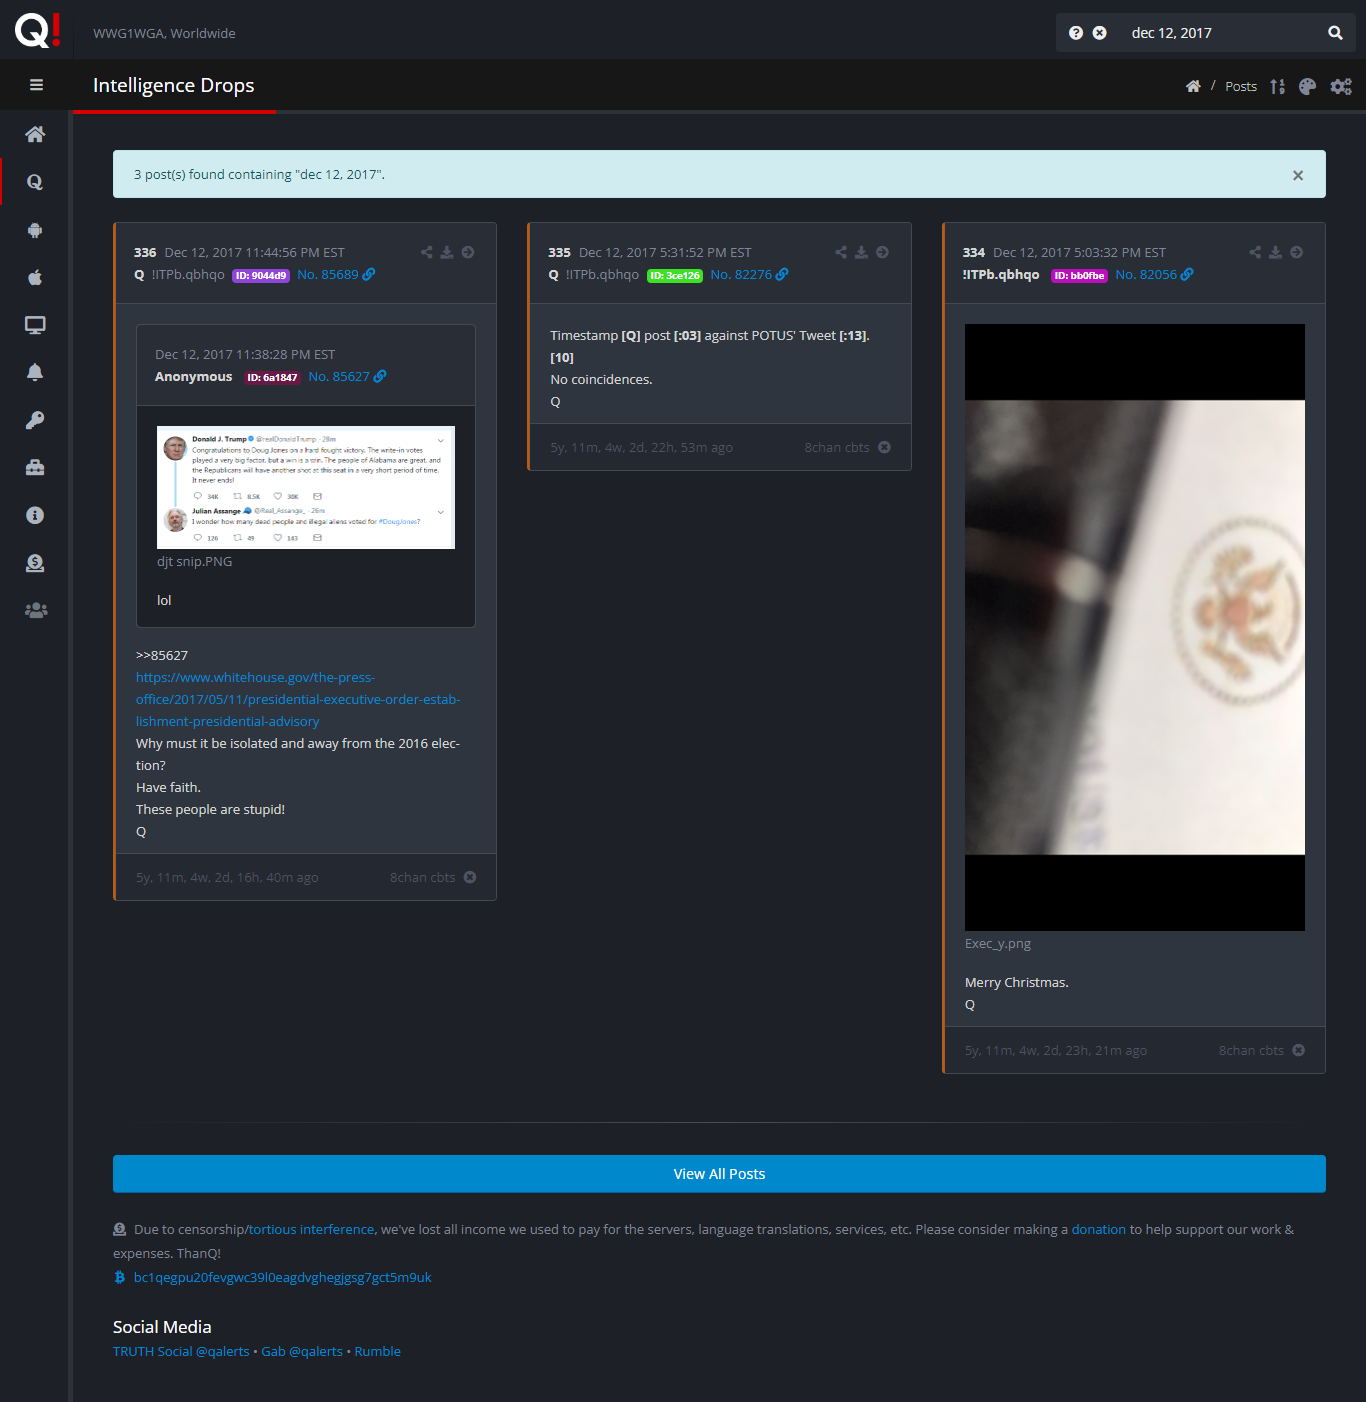Download post 335
1366x1402 pixels.
[x=861, y=252]
